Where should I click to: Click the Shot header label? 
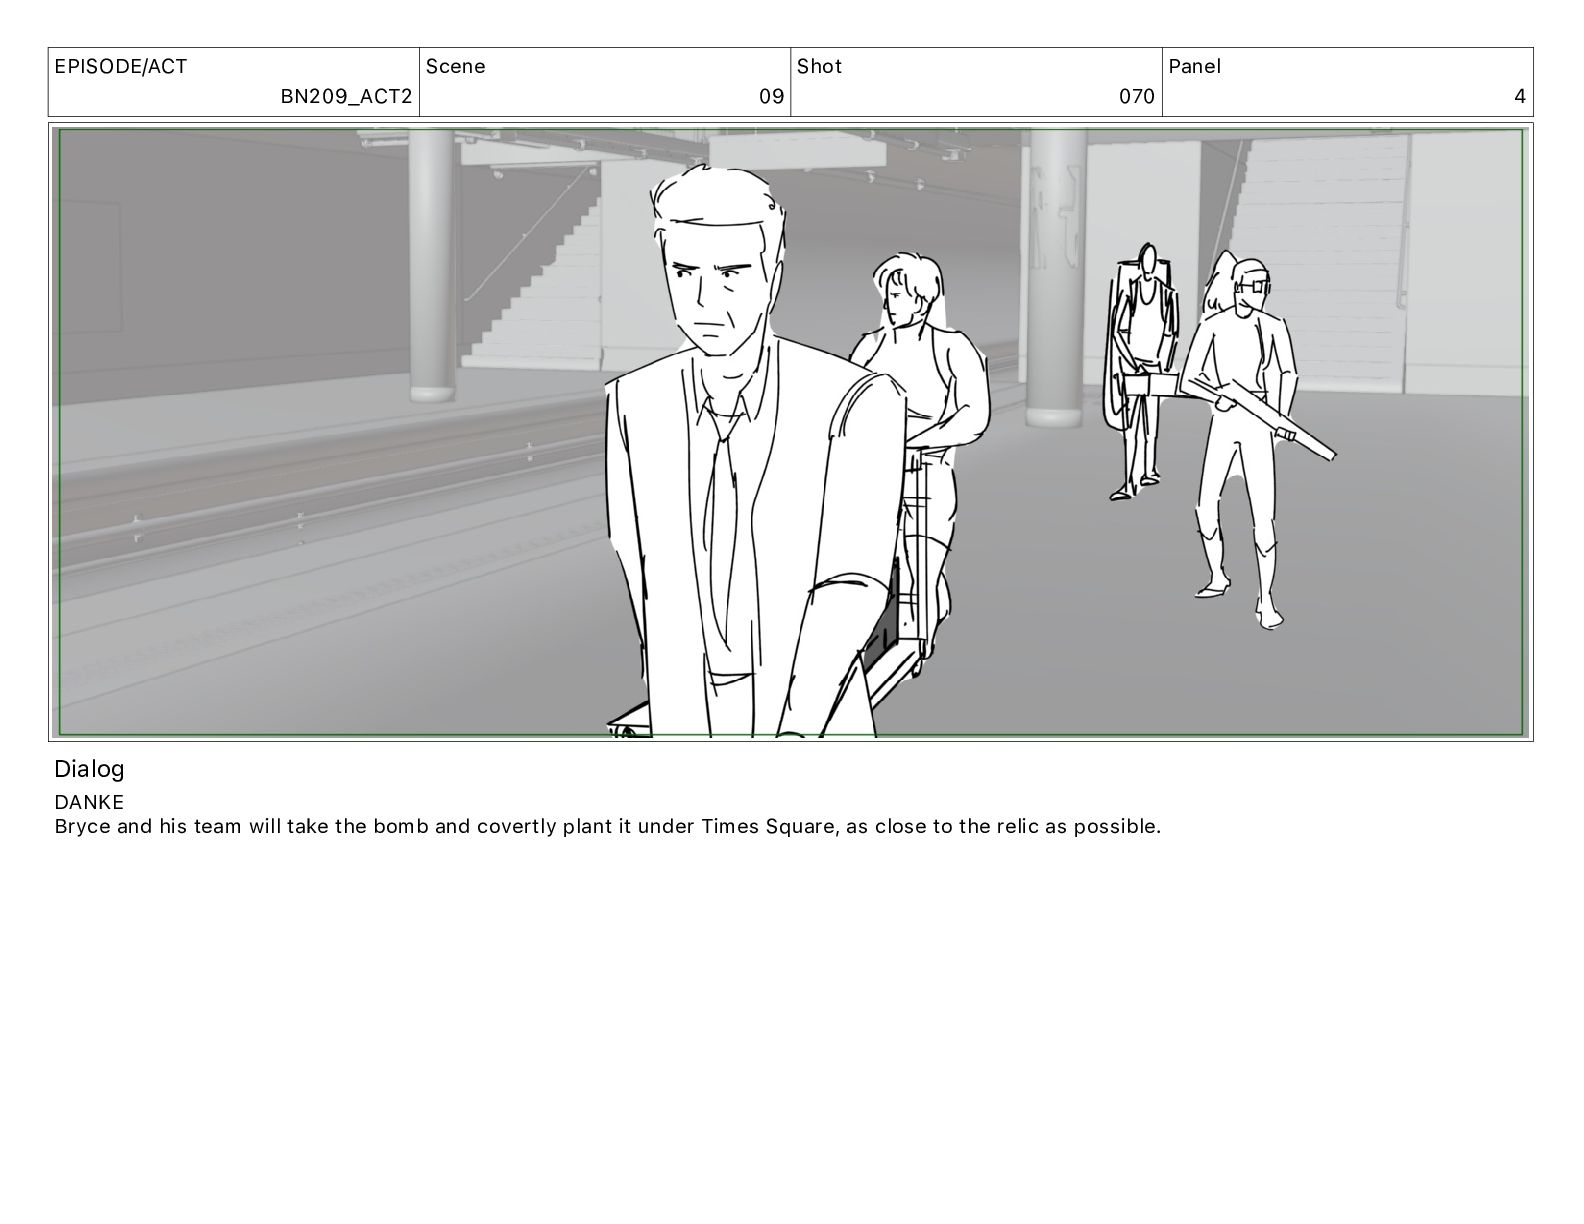click(x=819, y=67)
